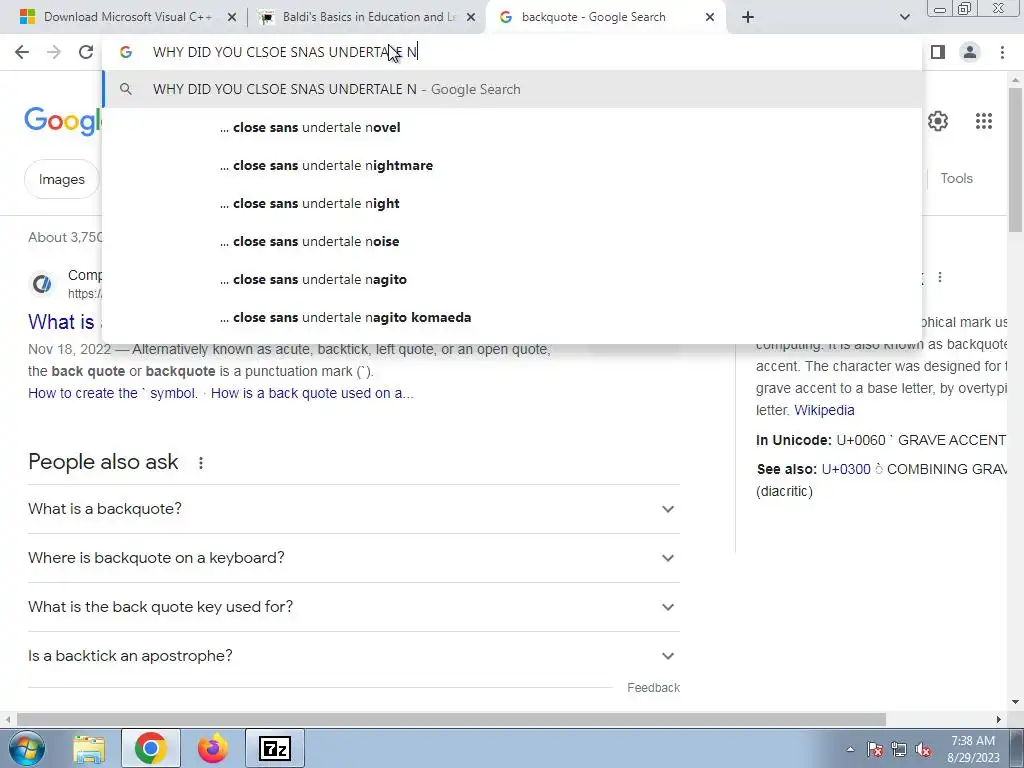Image resolution: width=1024 pixels, height=768 pixels.
Task: Choose suggestion 'close sans undertale novel'
Action: click(512, 127)
